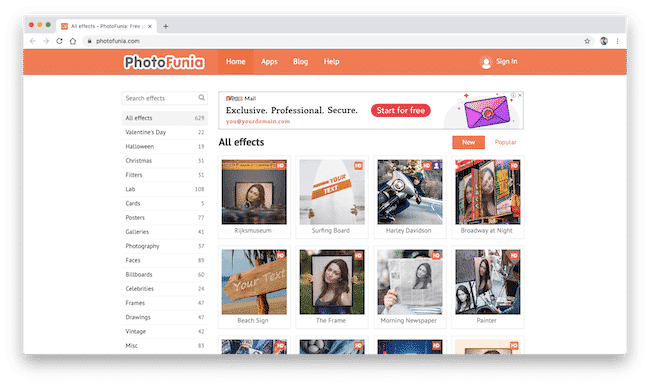Click the search magnifier icon
650x385 pixels.
point(201,98)
